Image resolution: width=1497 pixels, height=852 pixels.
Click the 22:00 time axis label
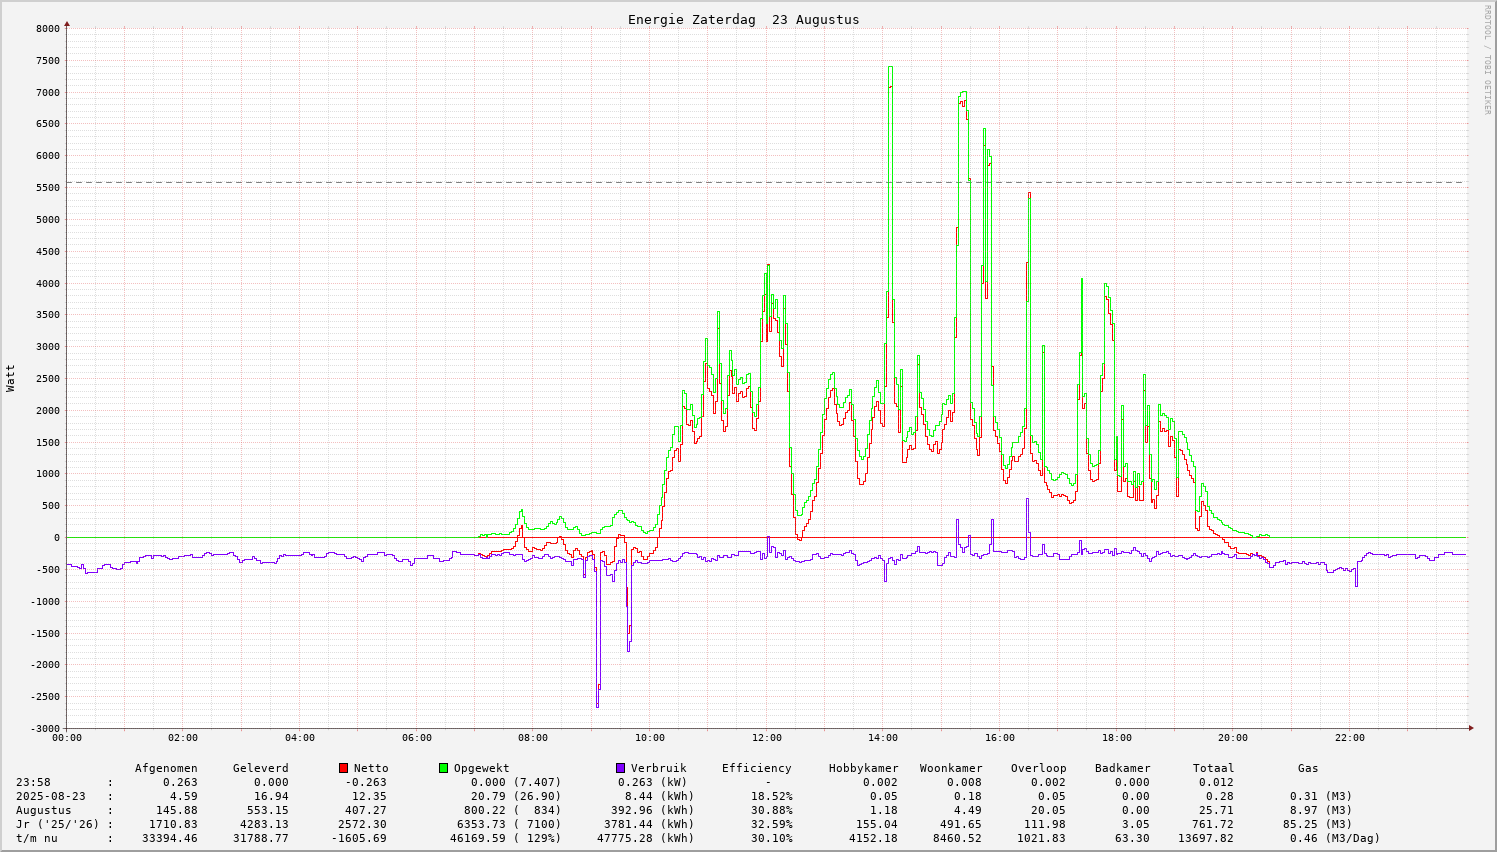[1349, 738]
